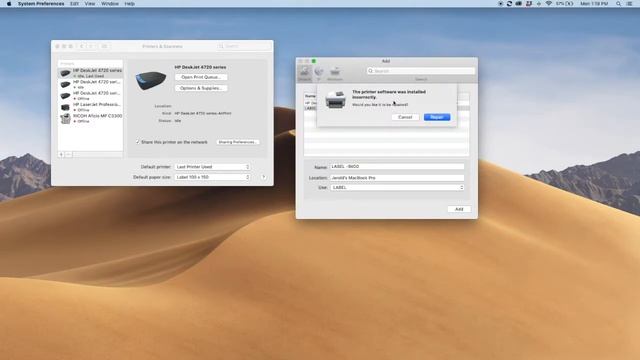Screen dimensions: 640x360
Task: Click the forward arrow in Printers & Scanners
Action: tap(91, 46)
